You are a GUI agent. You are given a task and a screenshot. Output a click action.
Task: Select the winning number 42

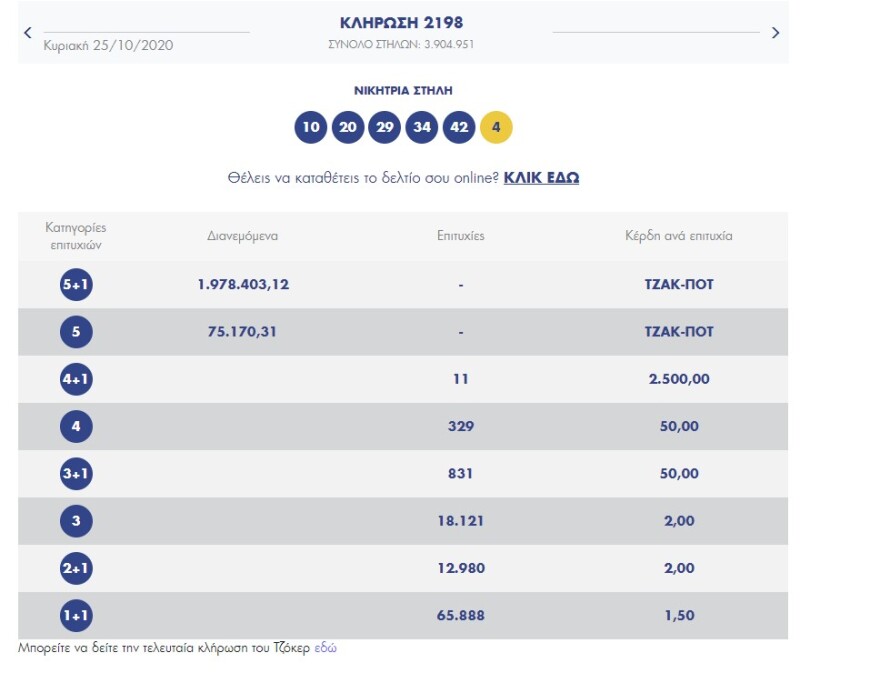(457, 127)
